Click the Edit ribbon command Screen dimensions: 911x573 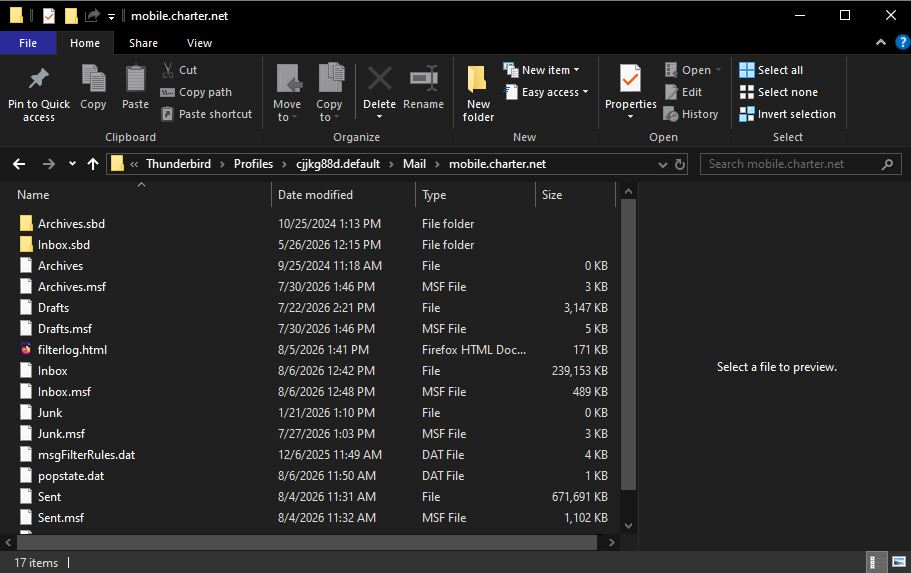point(684,92)
